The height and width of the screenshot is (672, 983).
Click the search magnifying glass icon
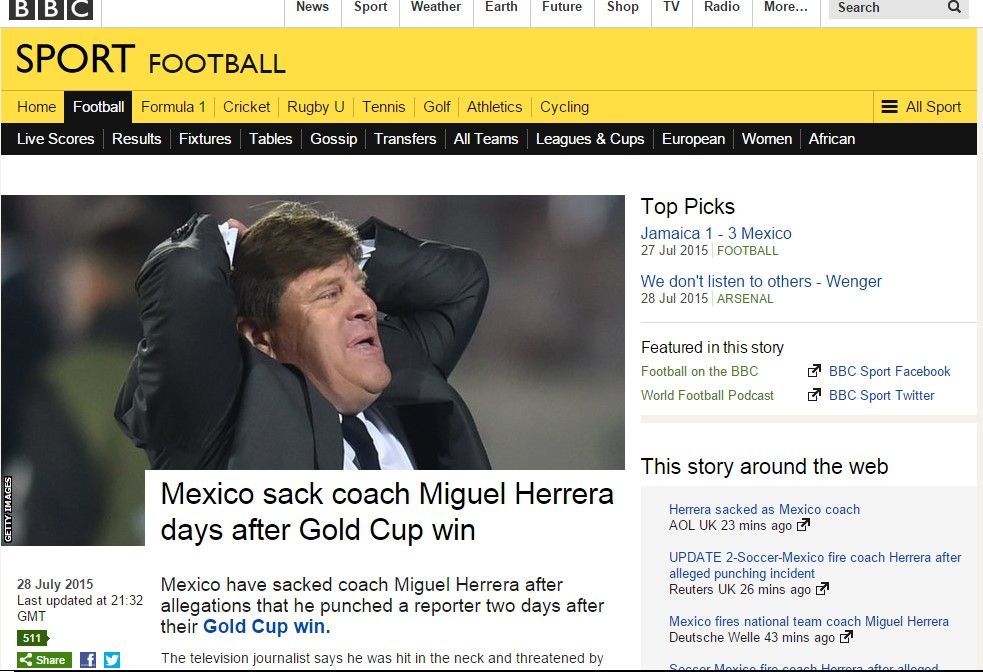coord(955,8)
